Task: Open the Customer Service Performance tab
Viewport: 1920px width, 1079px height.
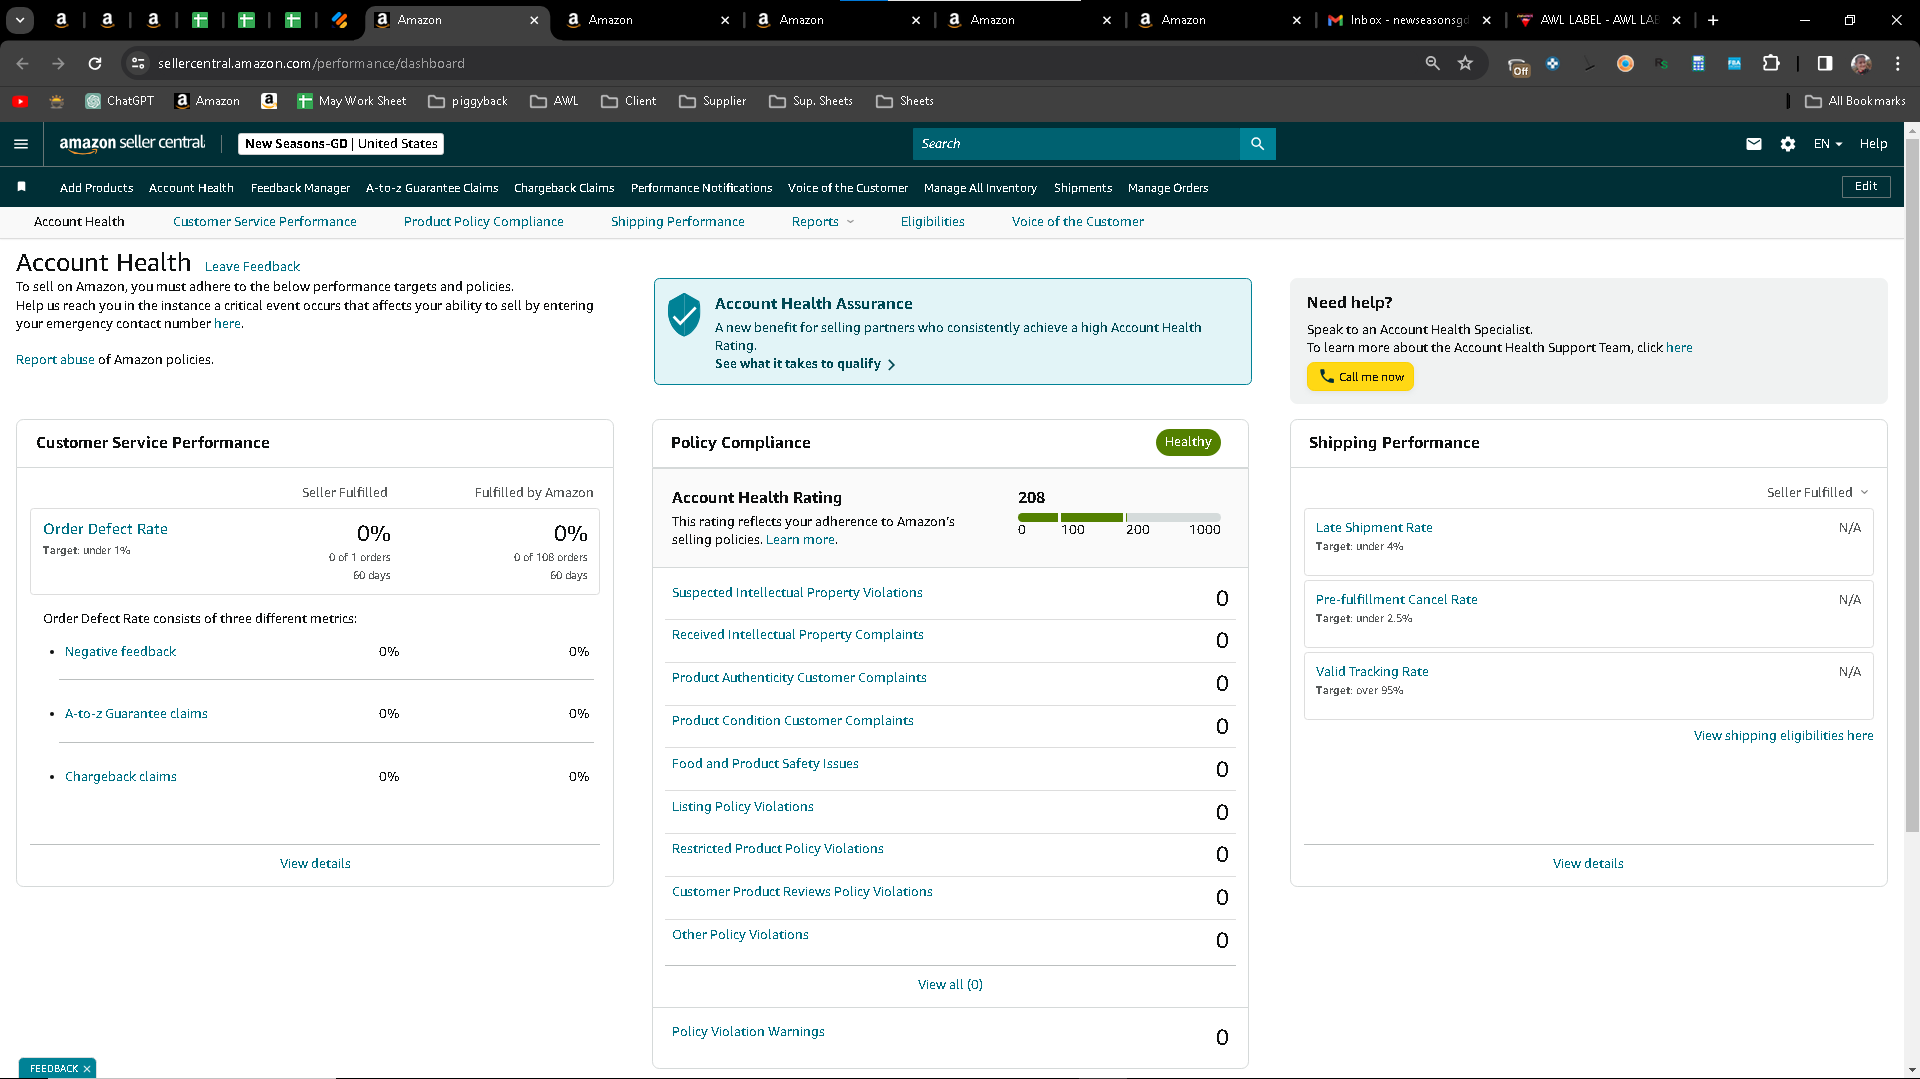Action: pyautogui.click(x=264, y=222)
